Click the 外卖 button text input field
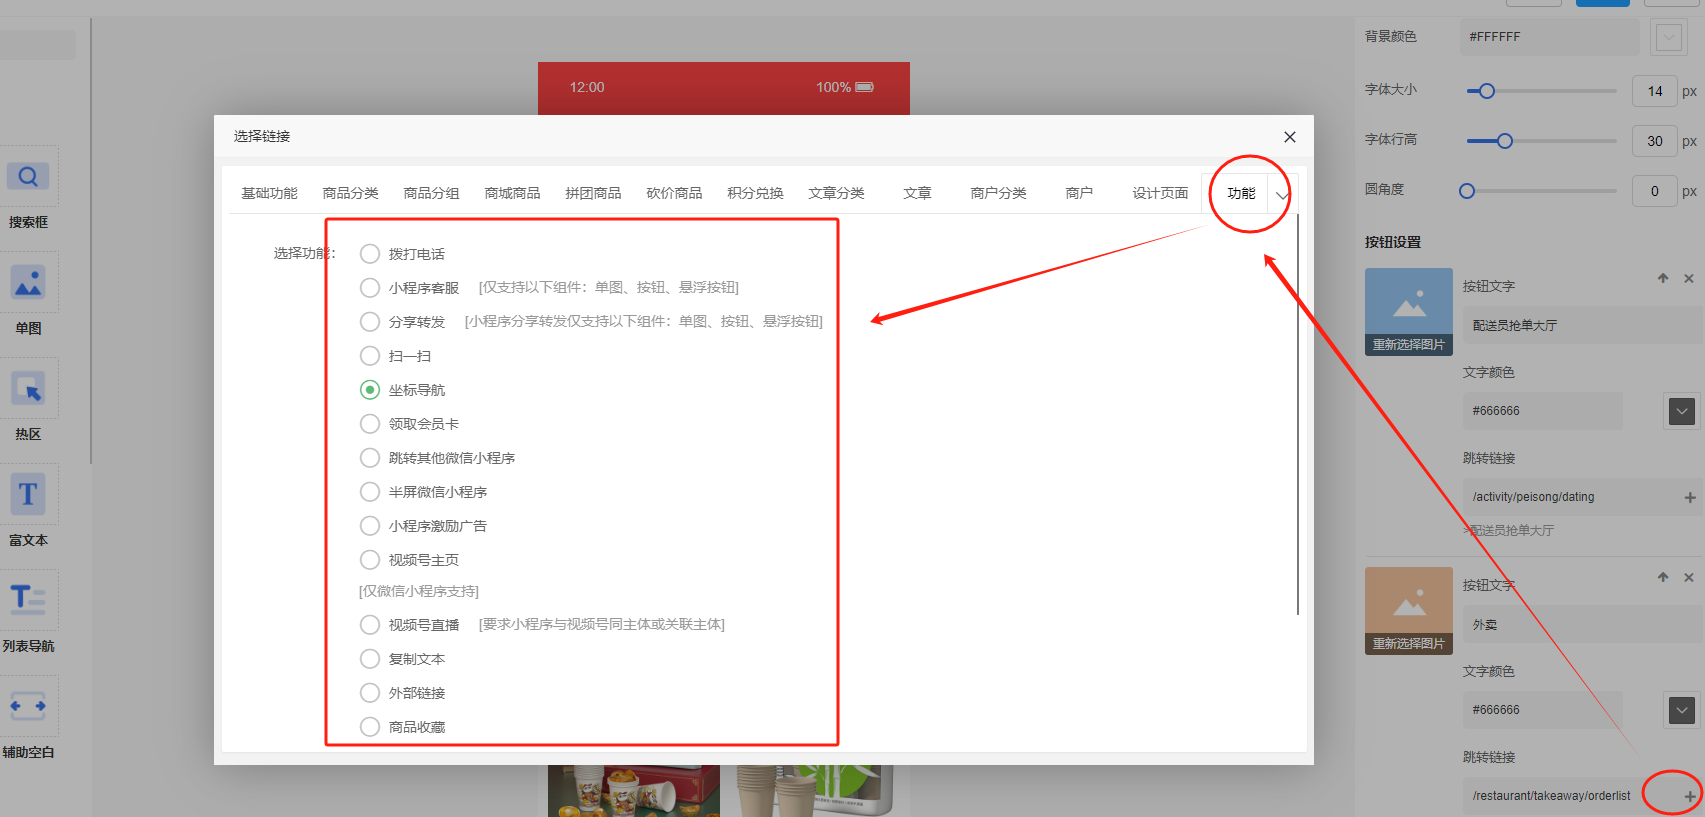 [1580, 625]
